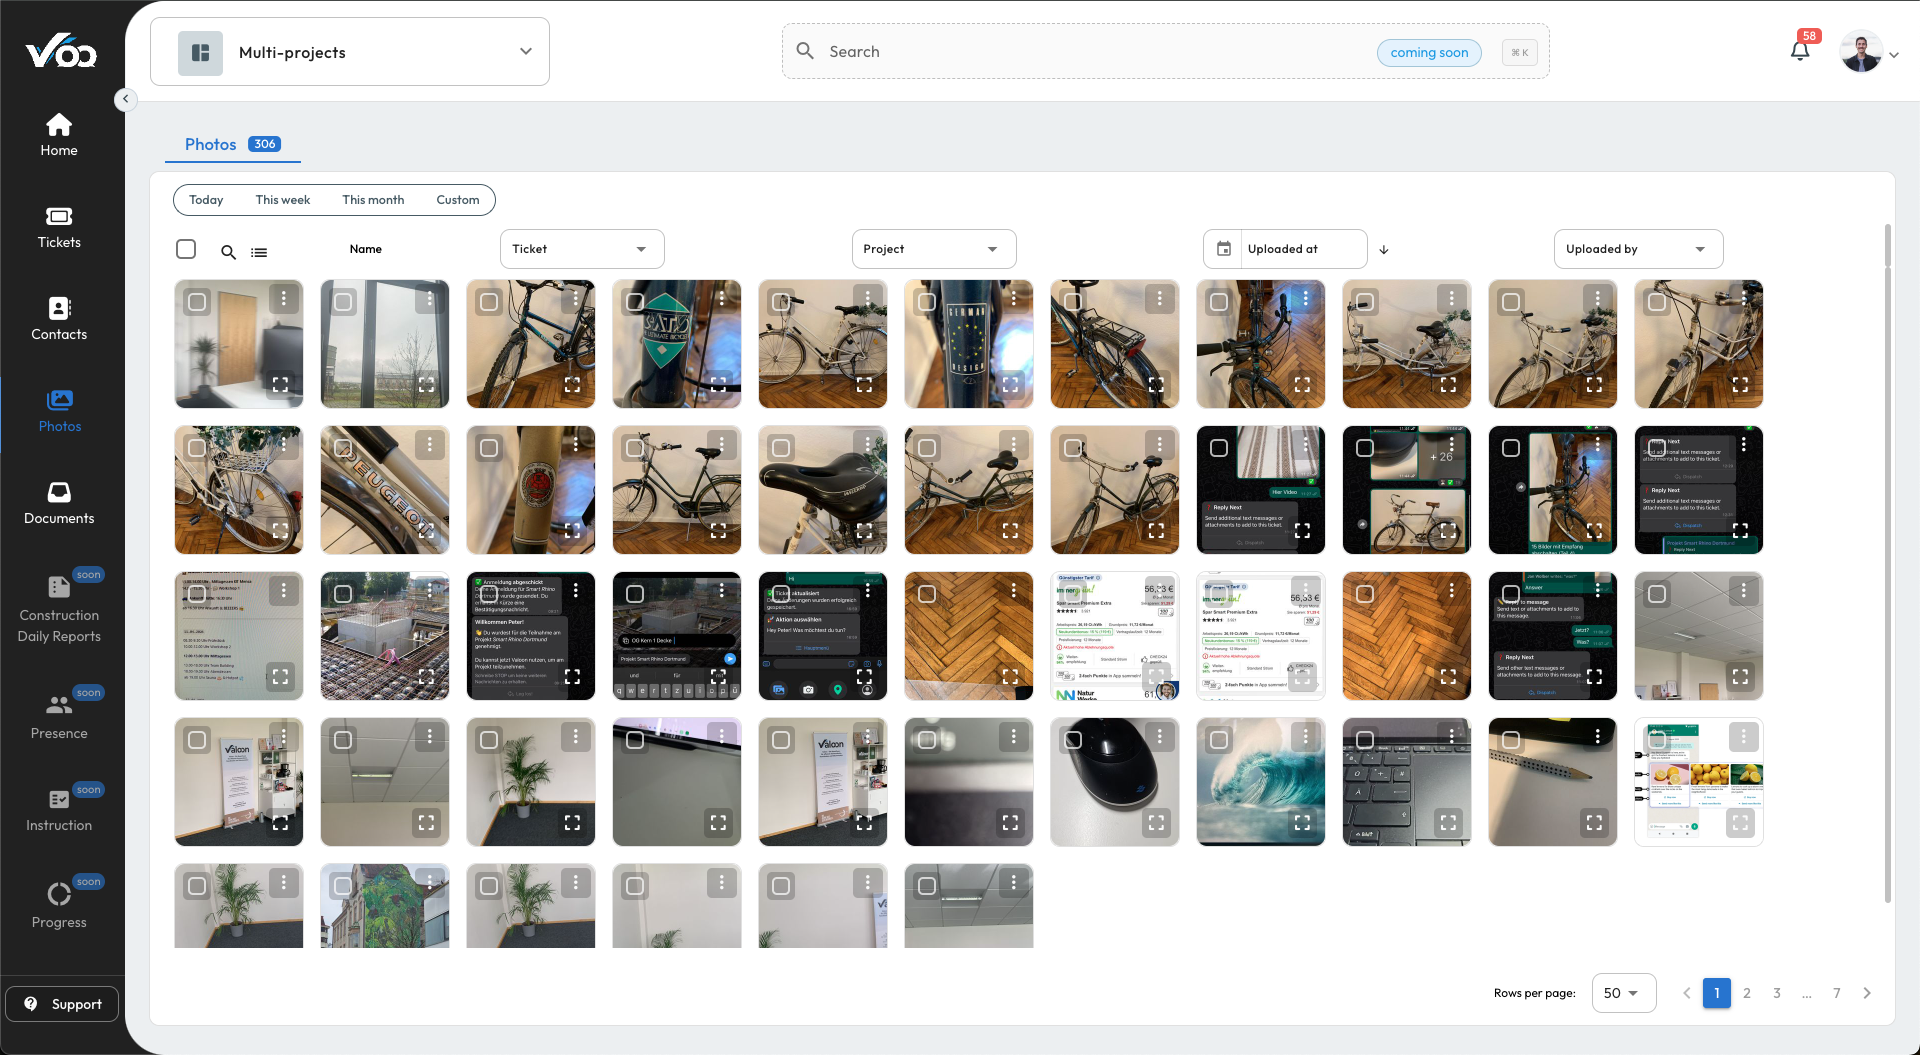Open the Documents section
Screen dimensions: 1920x1055
pyautogui.click(x=59, y=502)
